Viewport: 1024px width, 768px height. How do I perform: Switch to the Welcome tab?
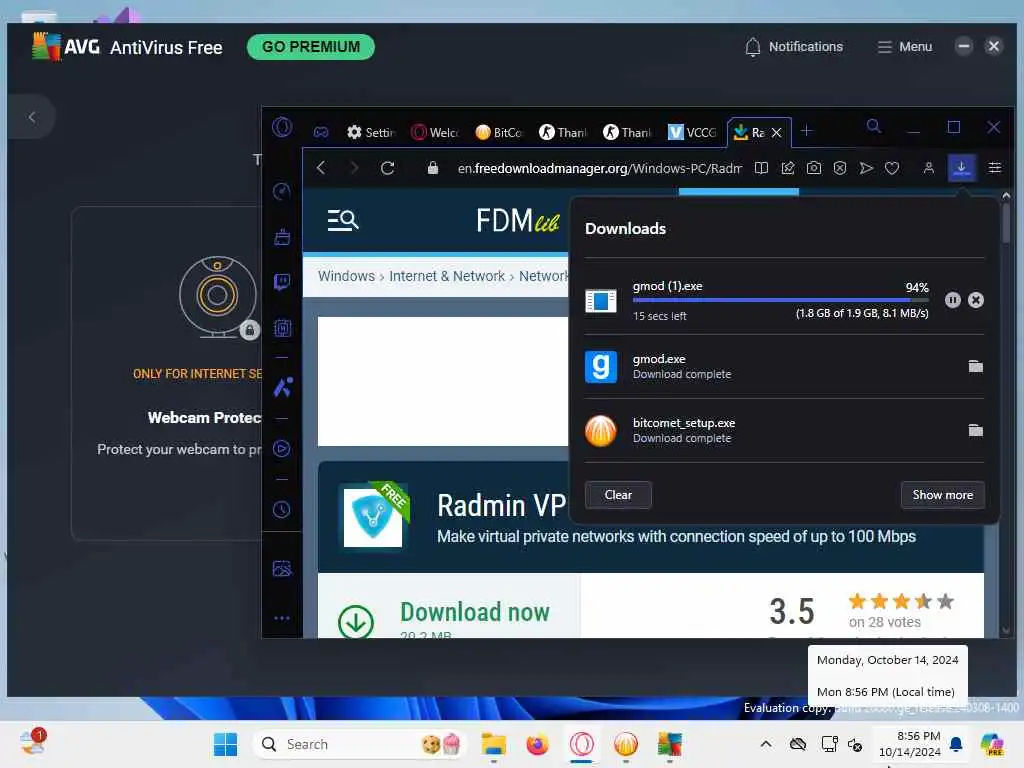click(435, 133)
